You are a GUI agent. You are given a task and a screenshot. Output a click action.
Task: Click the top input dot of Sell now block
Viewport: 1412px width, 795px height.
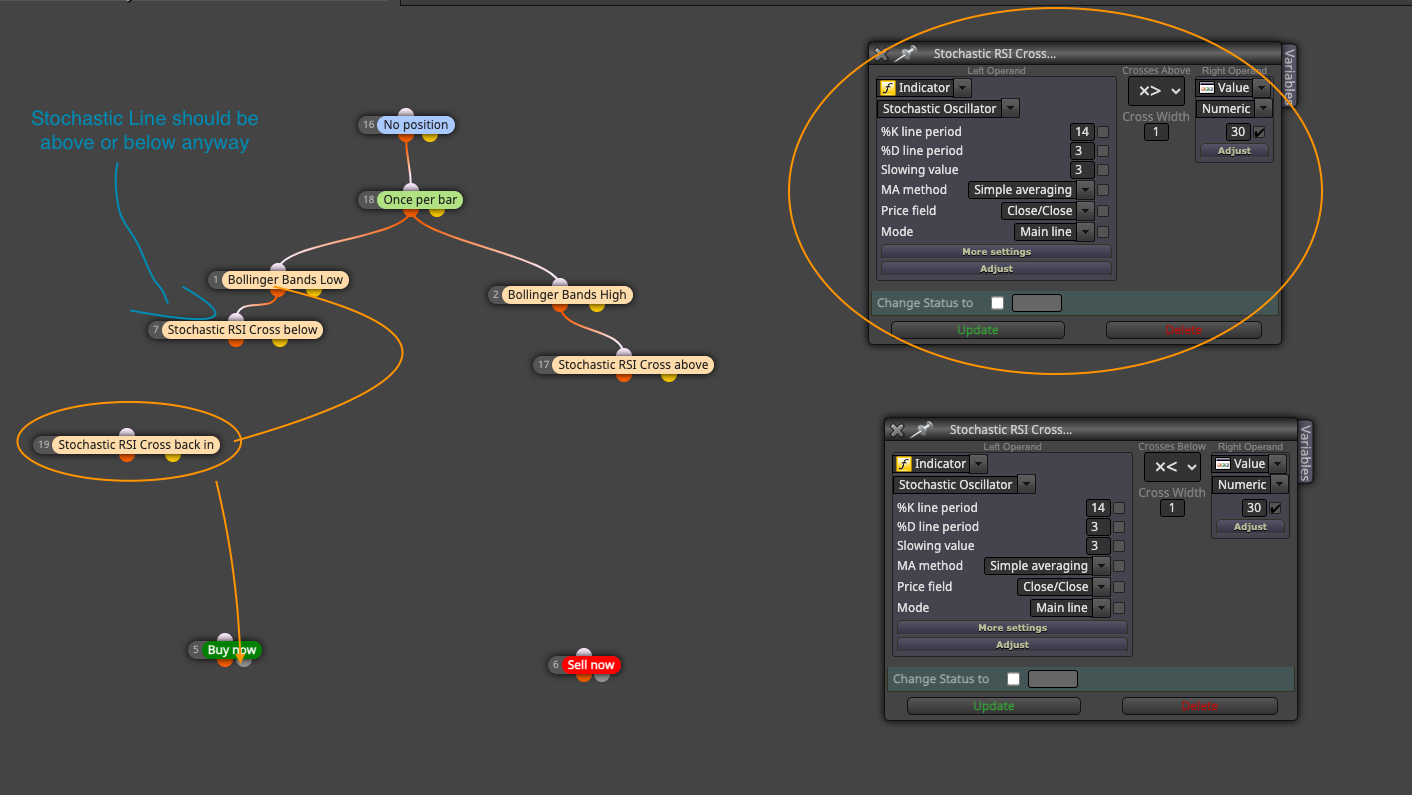584,654
